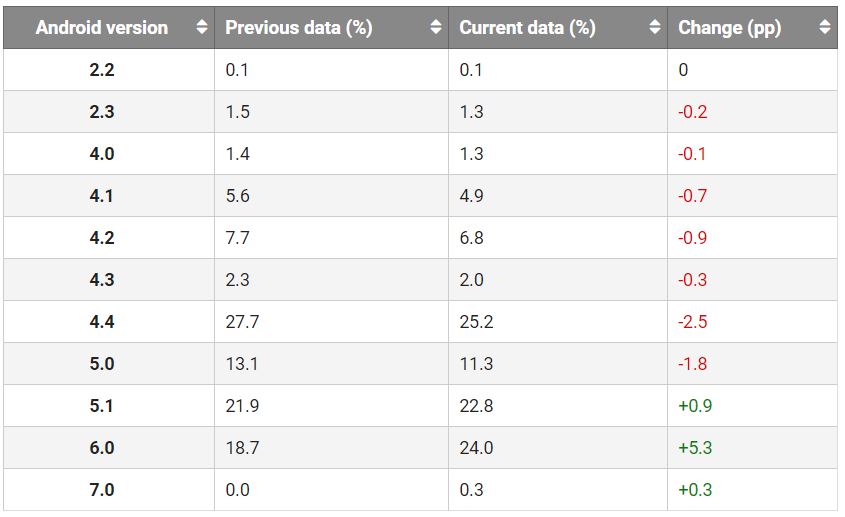Click the Android 7.0 version cell
This screenshot has height=517, width=845.
click(102, 490)
